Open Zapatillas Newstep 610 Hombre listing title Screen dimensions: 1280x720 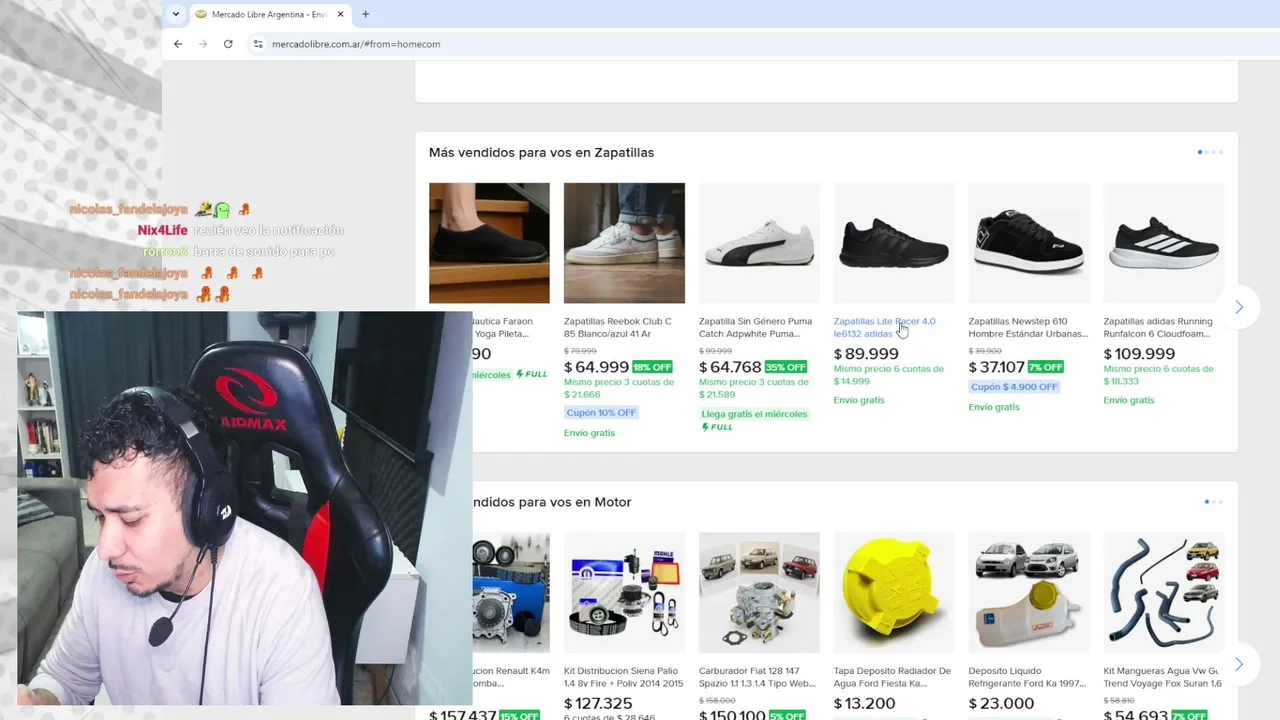click(x=1028, y=328)
